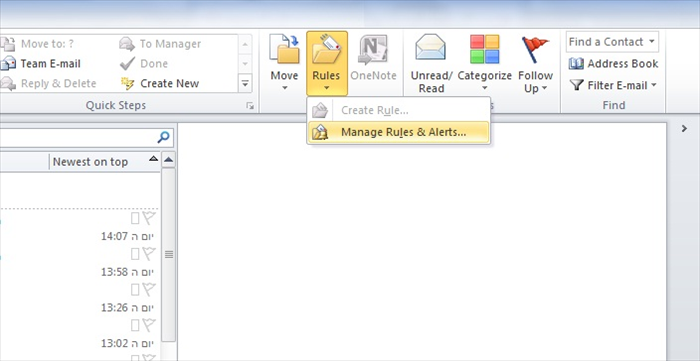Flag the 13:26 message

tap(149, 290)
